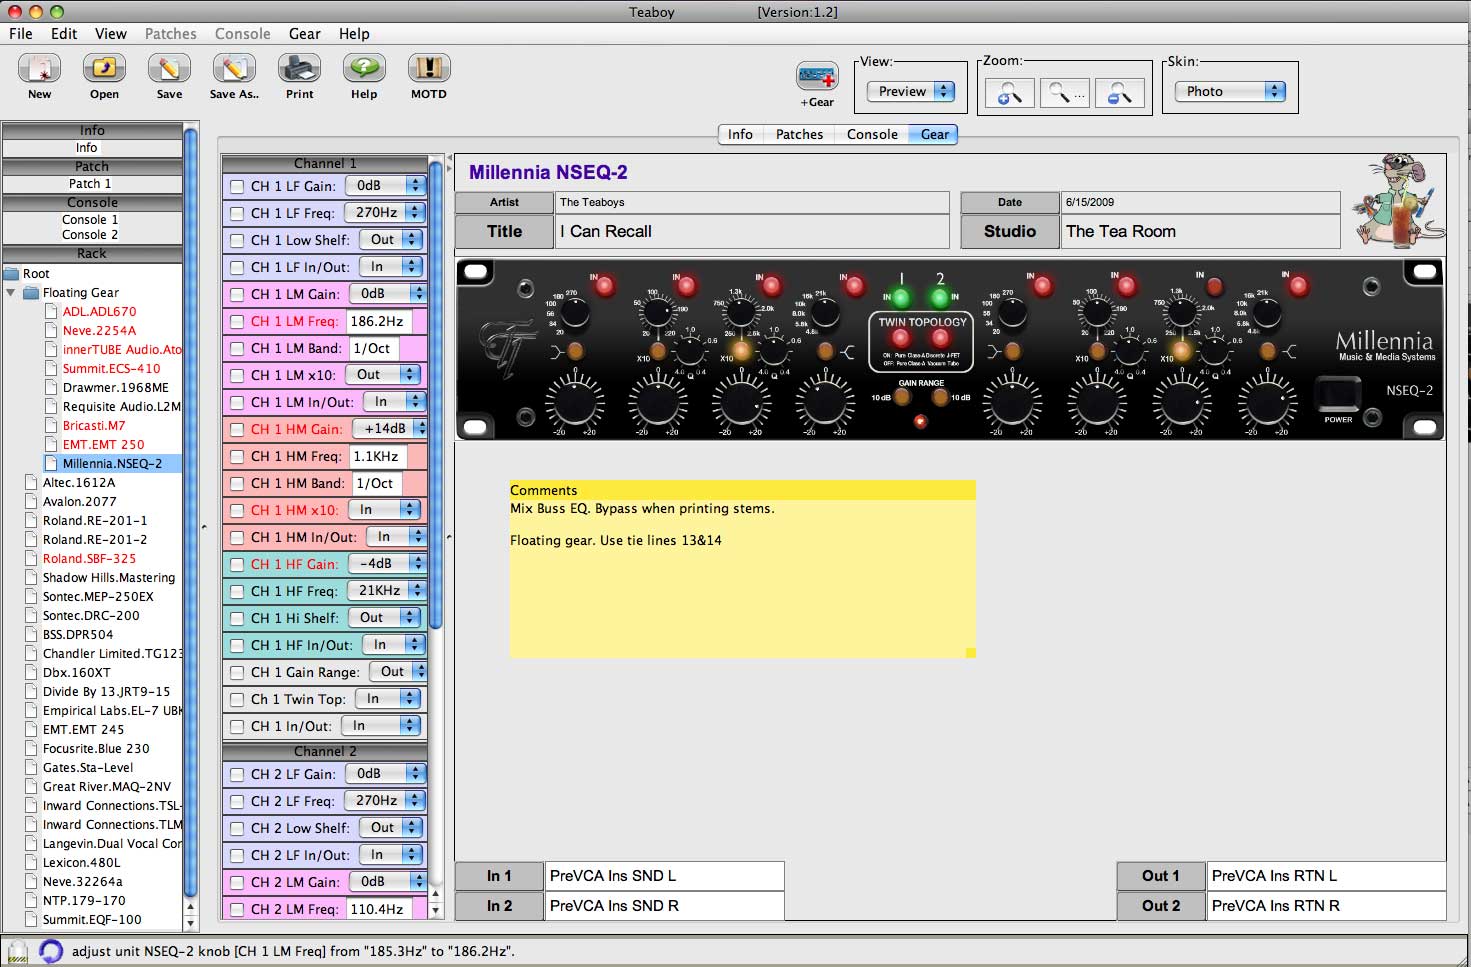The image size is (1471, 967).
Task: Open the Skin Photo dropdown
Action: click(x=1230, y=91)
